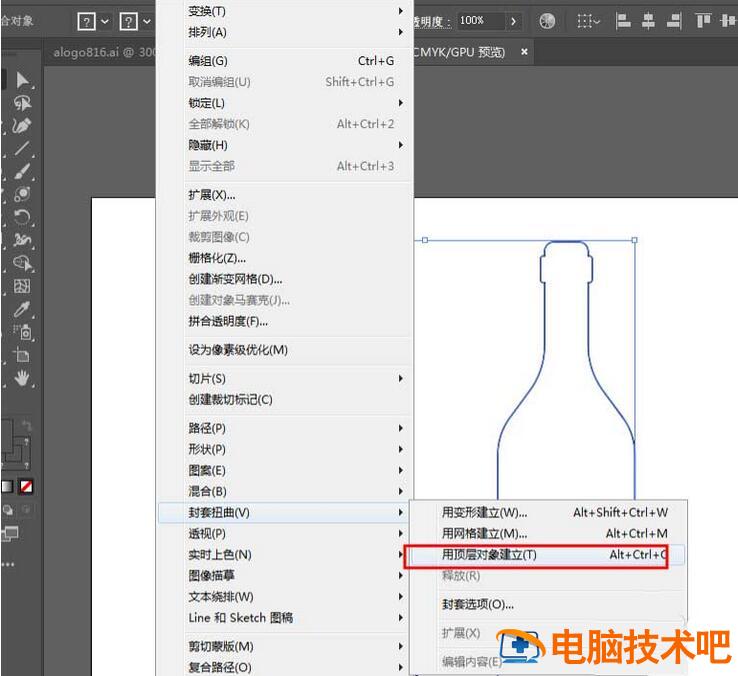This screenshot has width=738, height=676.
Task: Close the CMYK/GPU preview document tab
Action: pos(524,52)
